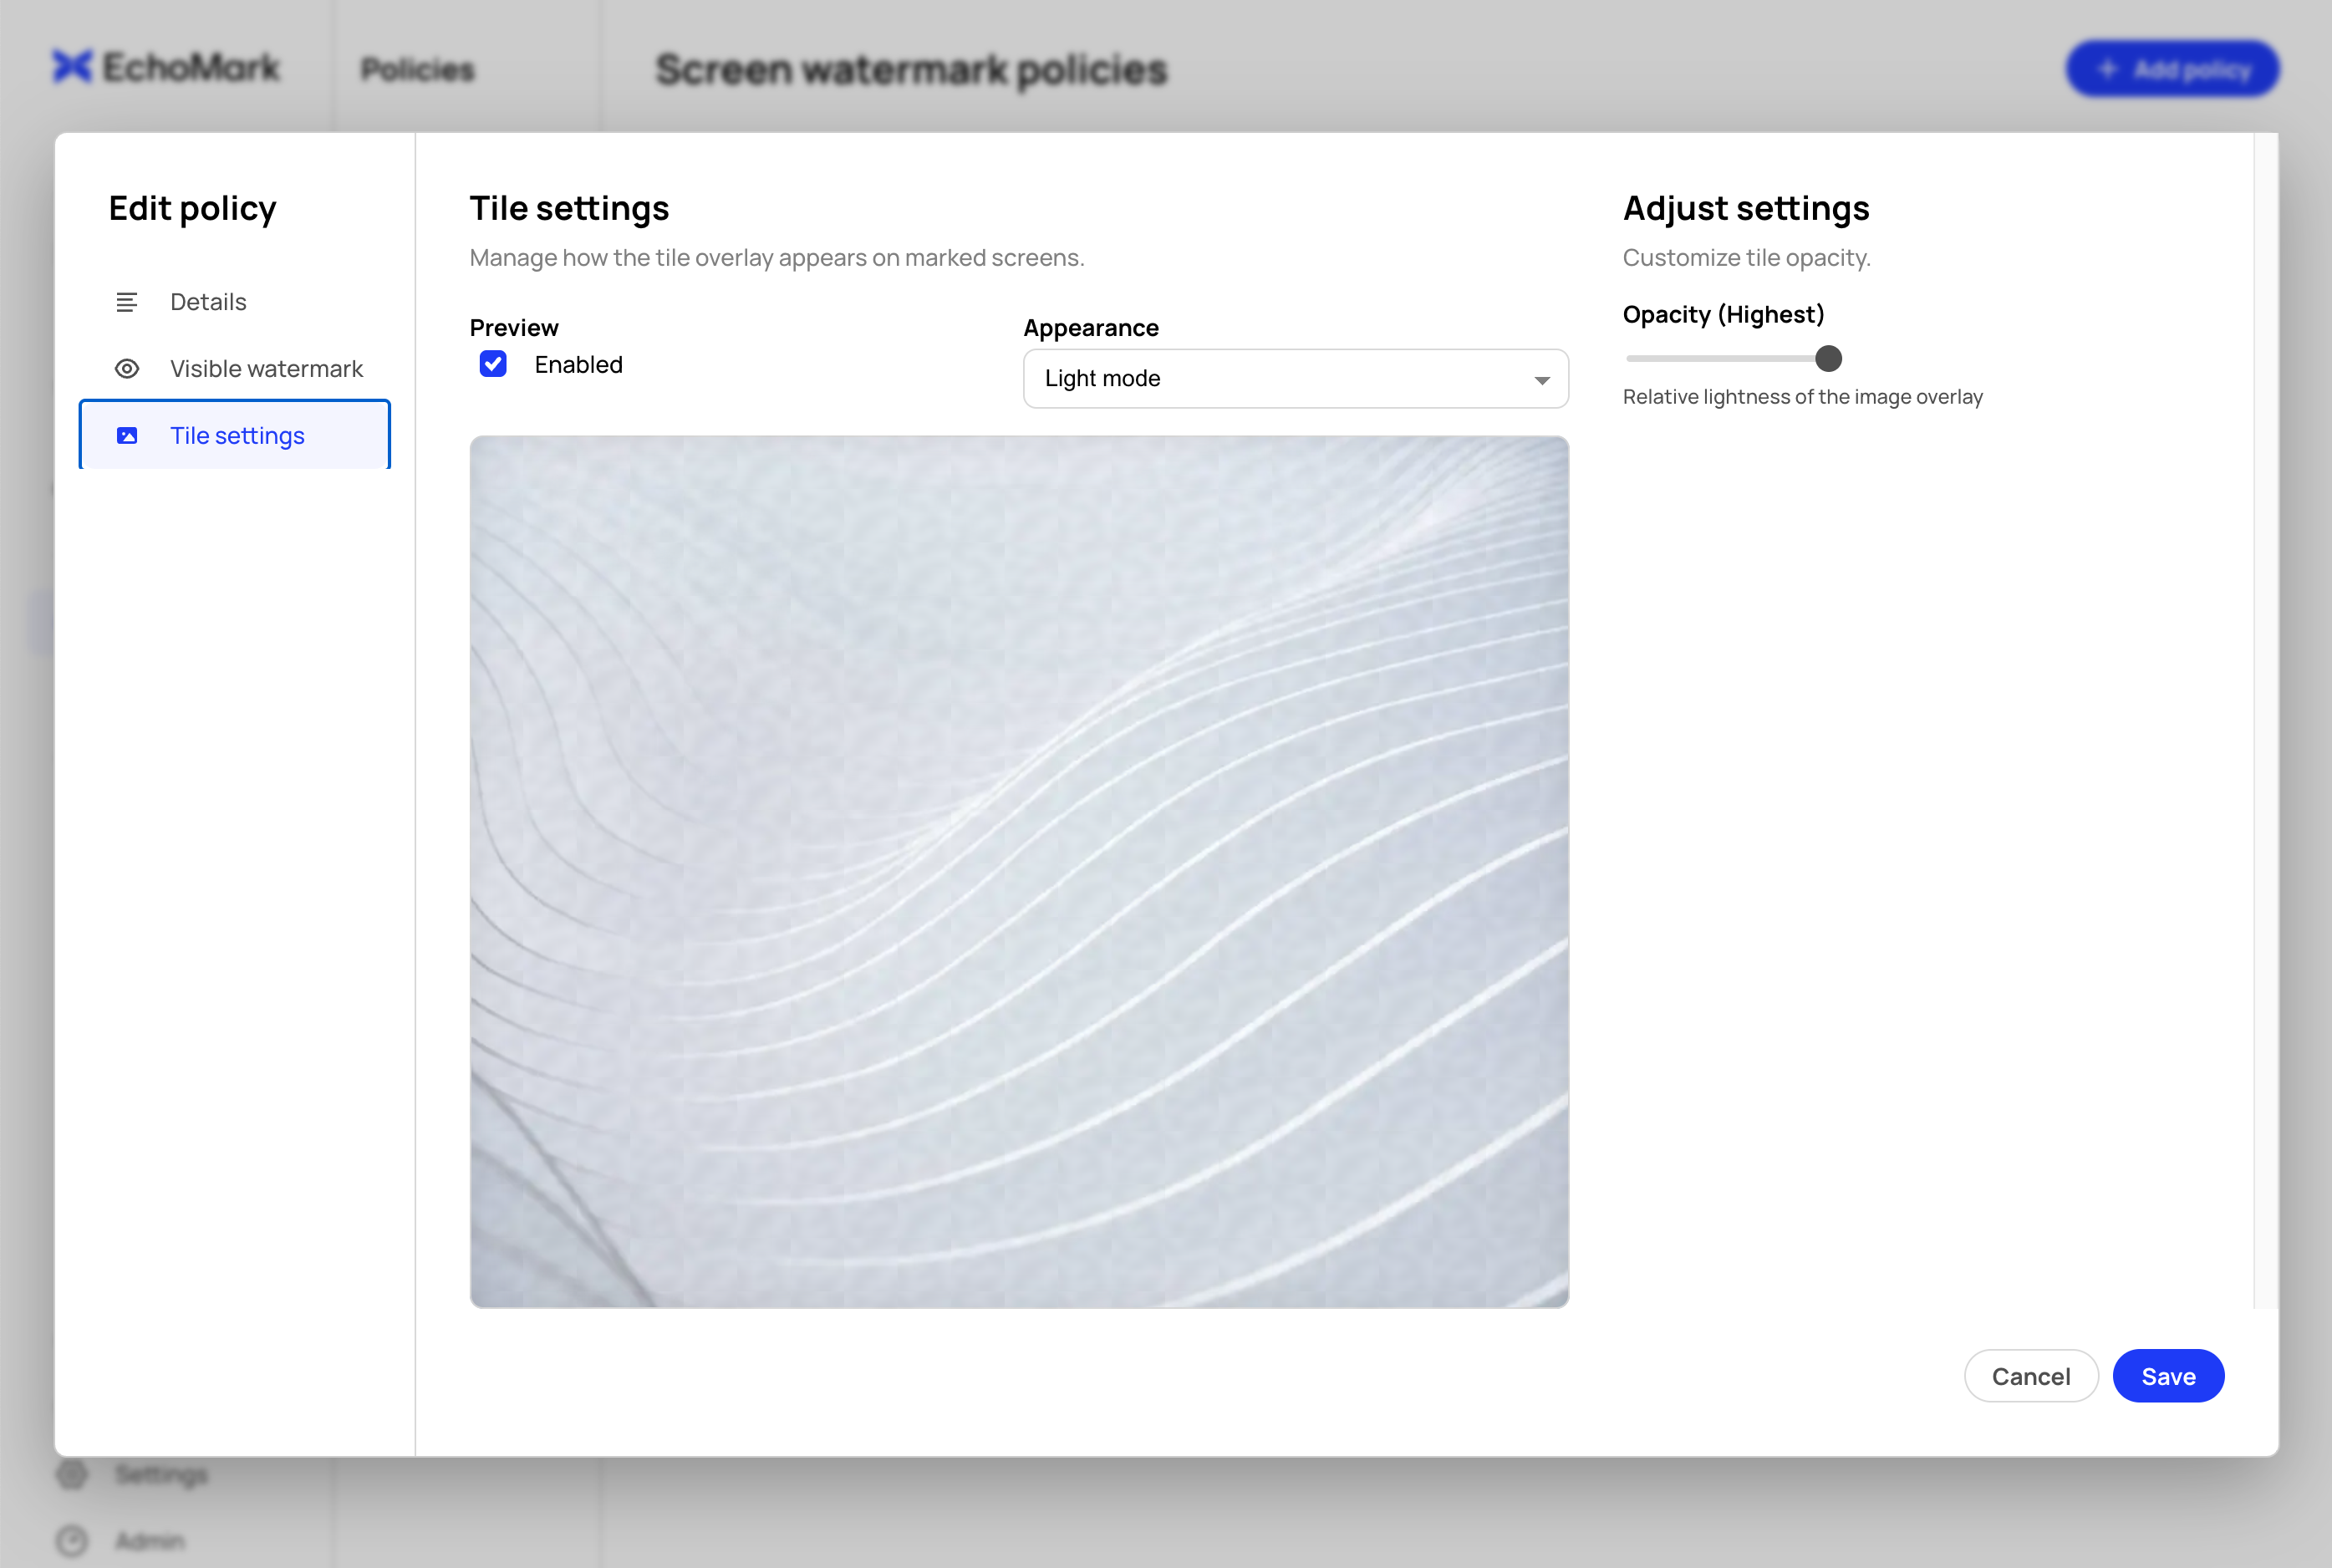Click the tile overlay preview image
Image resolution: width=2332 pixels, height=1568 pixels.
coord(1019,871)
